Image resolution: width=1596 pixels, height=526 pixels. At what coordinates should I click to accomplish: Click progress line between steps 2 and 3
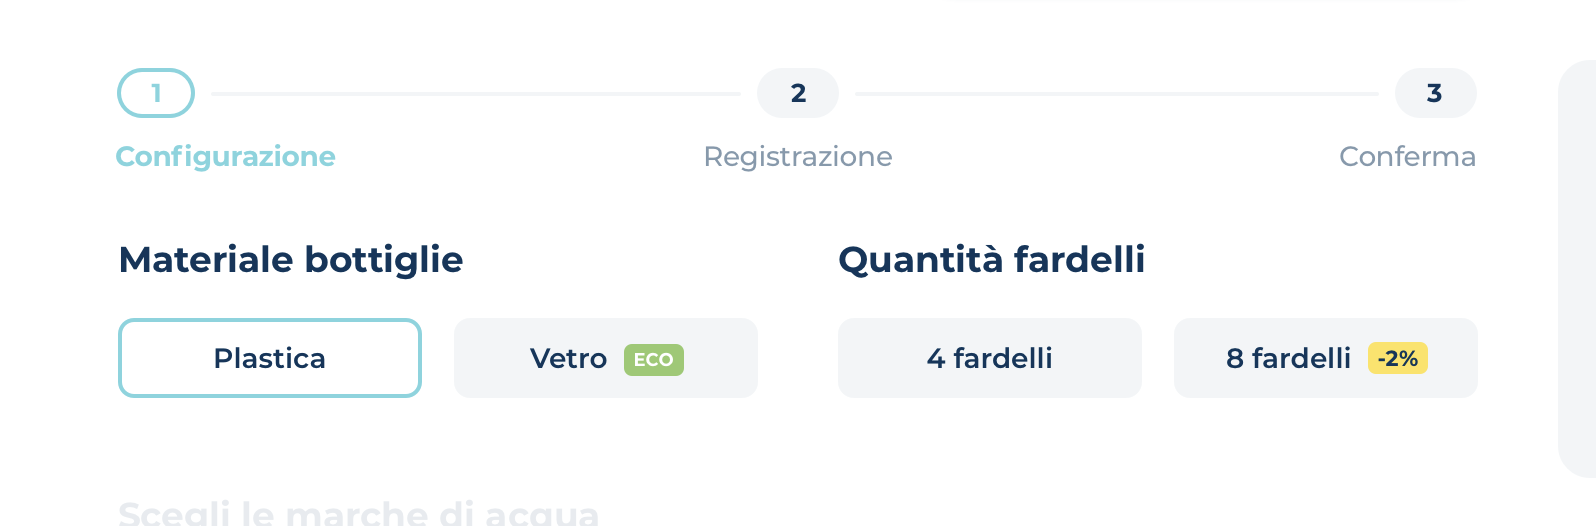(x=1117, y=93)
